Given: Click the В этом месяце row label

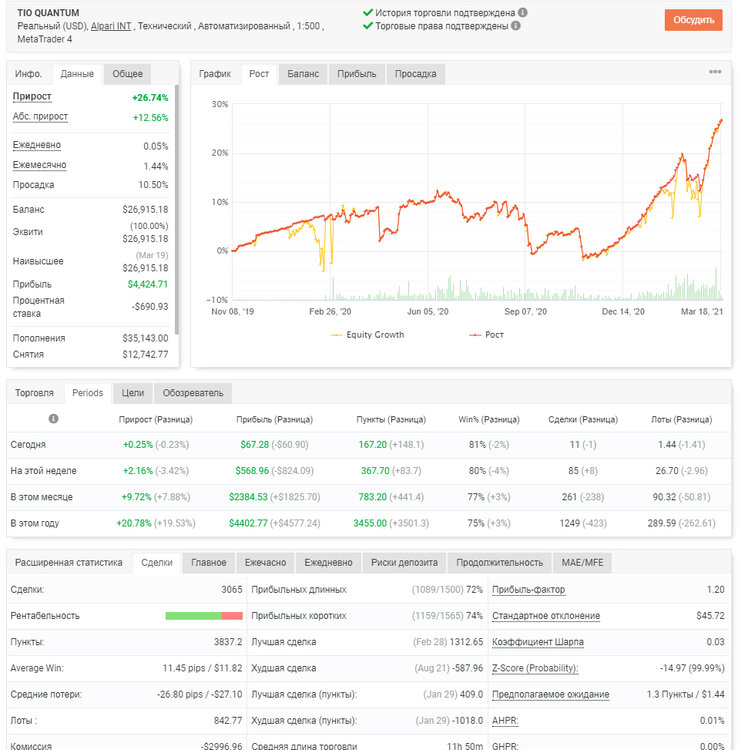Looking at the screenshot, I should (42, 497).
